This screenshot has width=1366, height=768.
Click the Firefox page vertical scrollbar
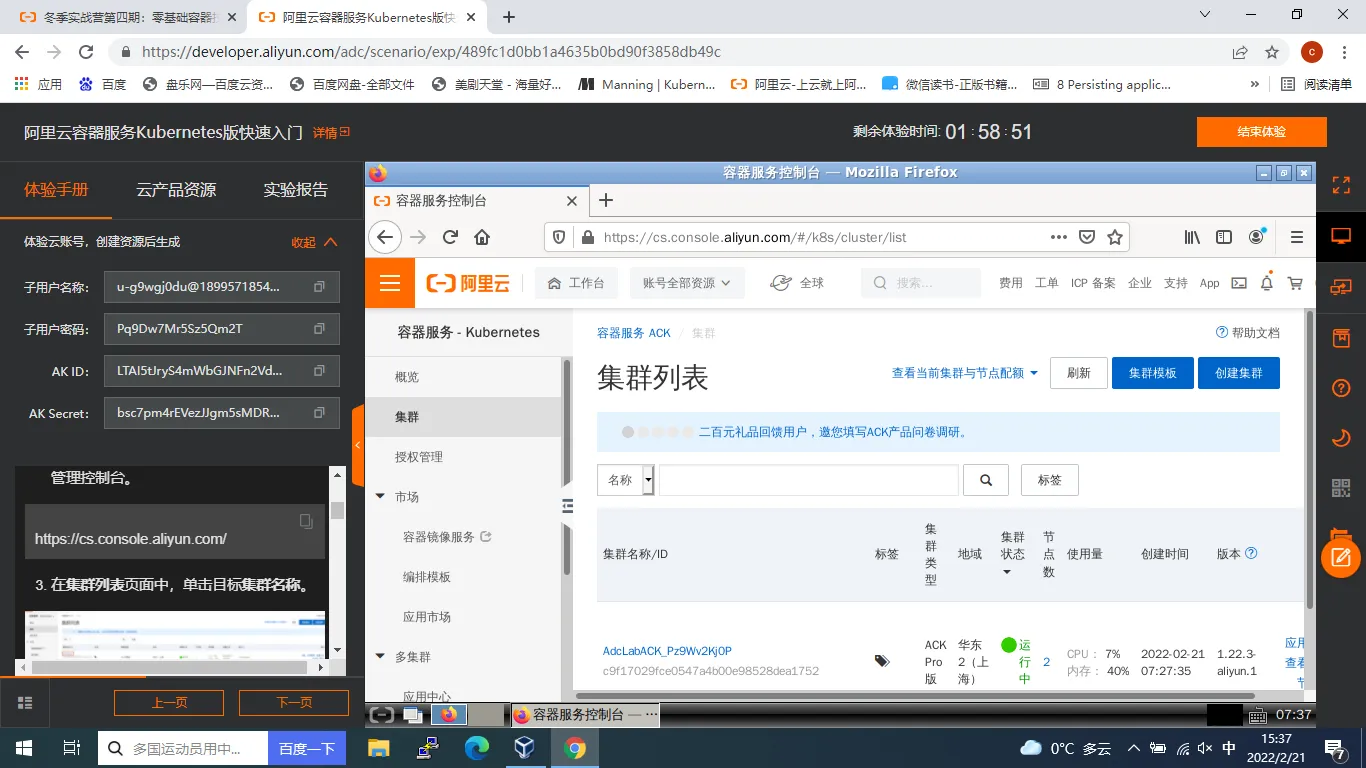[x=1310, y=461]
